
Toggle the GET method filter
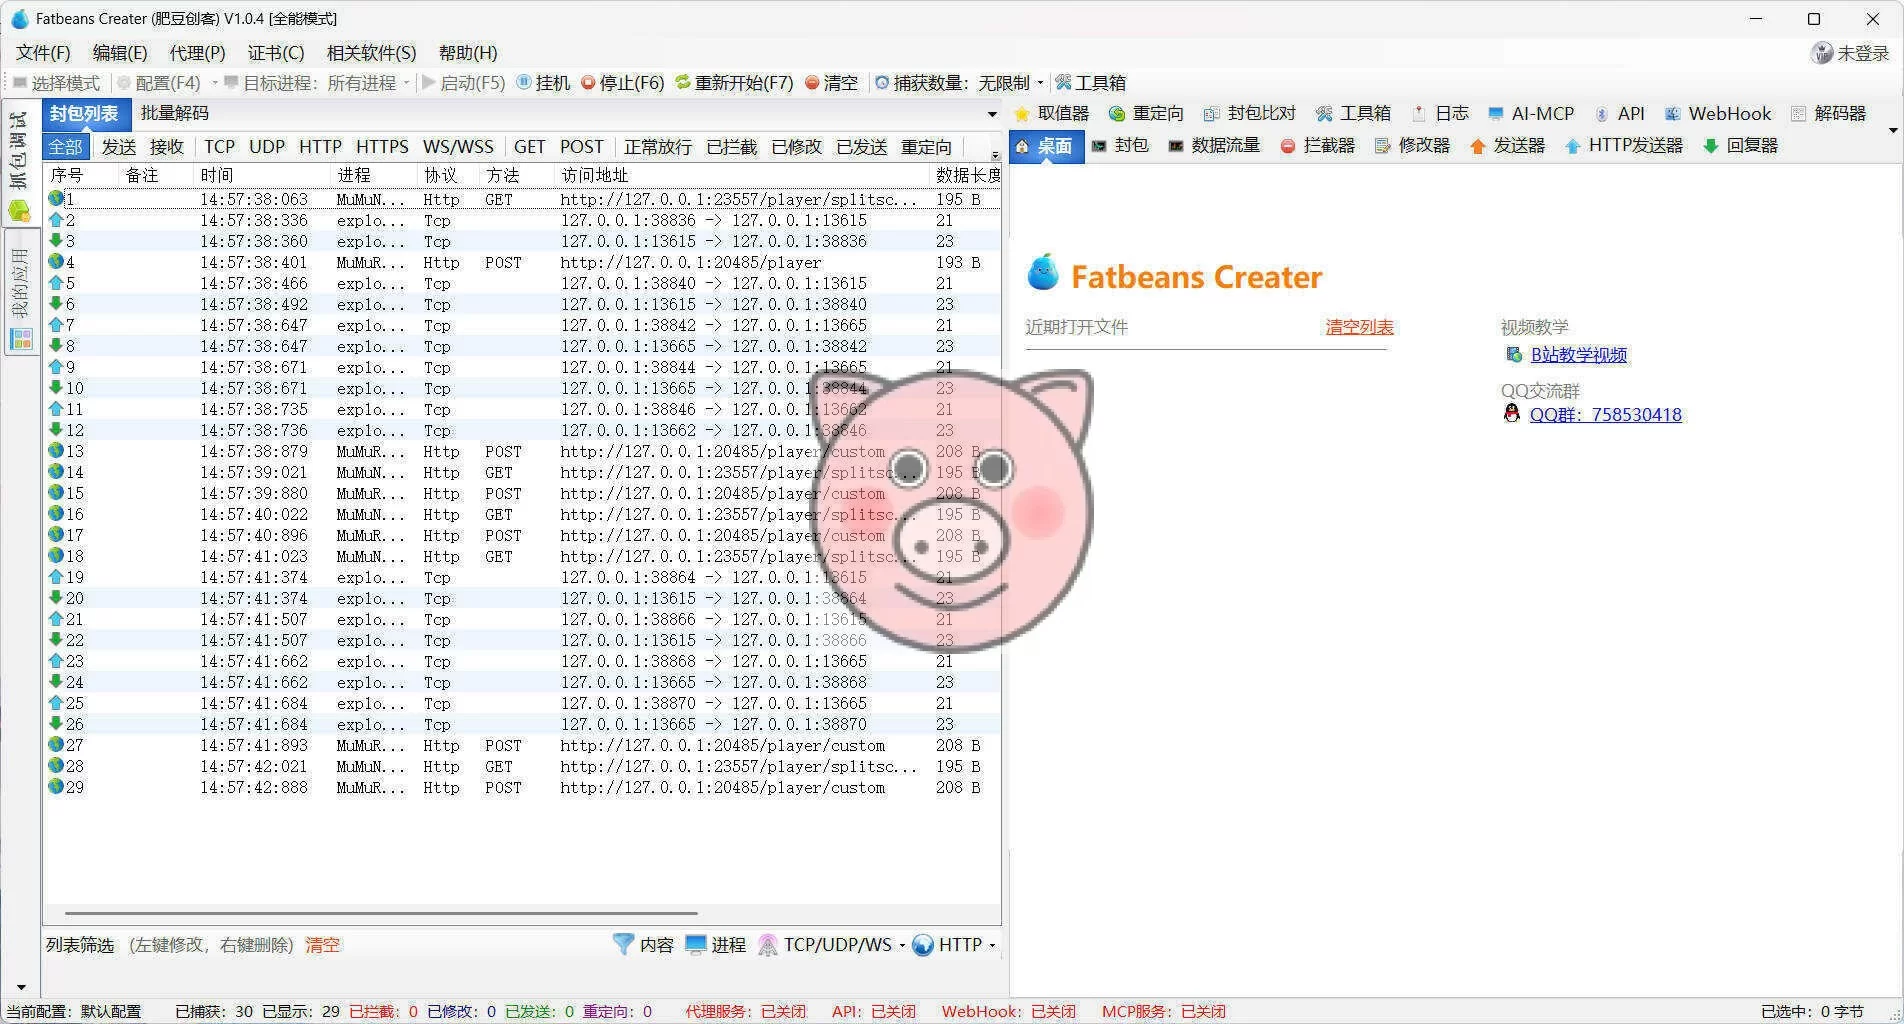(529, 147)
